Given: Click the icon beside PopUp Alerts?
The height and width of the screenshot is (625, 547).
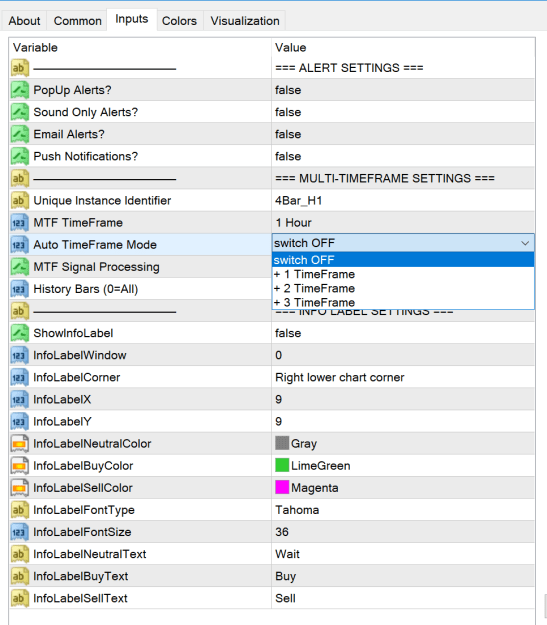Looking at the screenshot, I should pyautogui.click(x=20, y=90).
